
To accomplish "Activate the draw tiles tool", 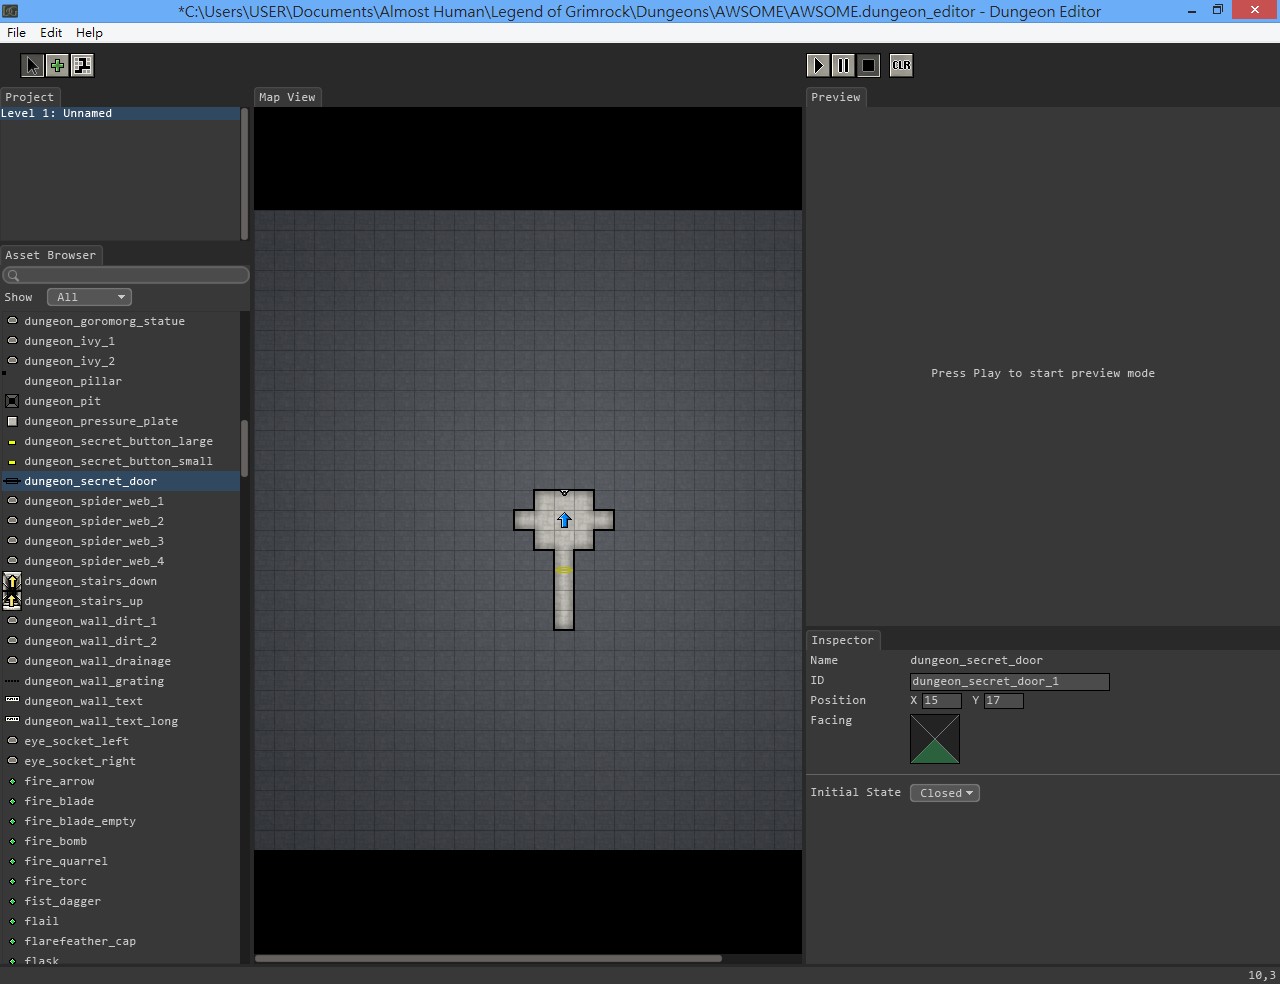I will click(82, 66).
